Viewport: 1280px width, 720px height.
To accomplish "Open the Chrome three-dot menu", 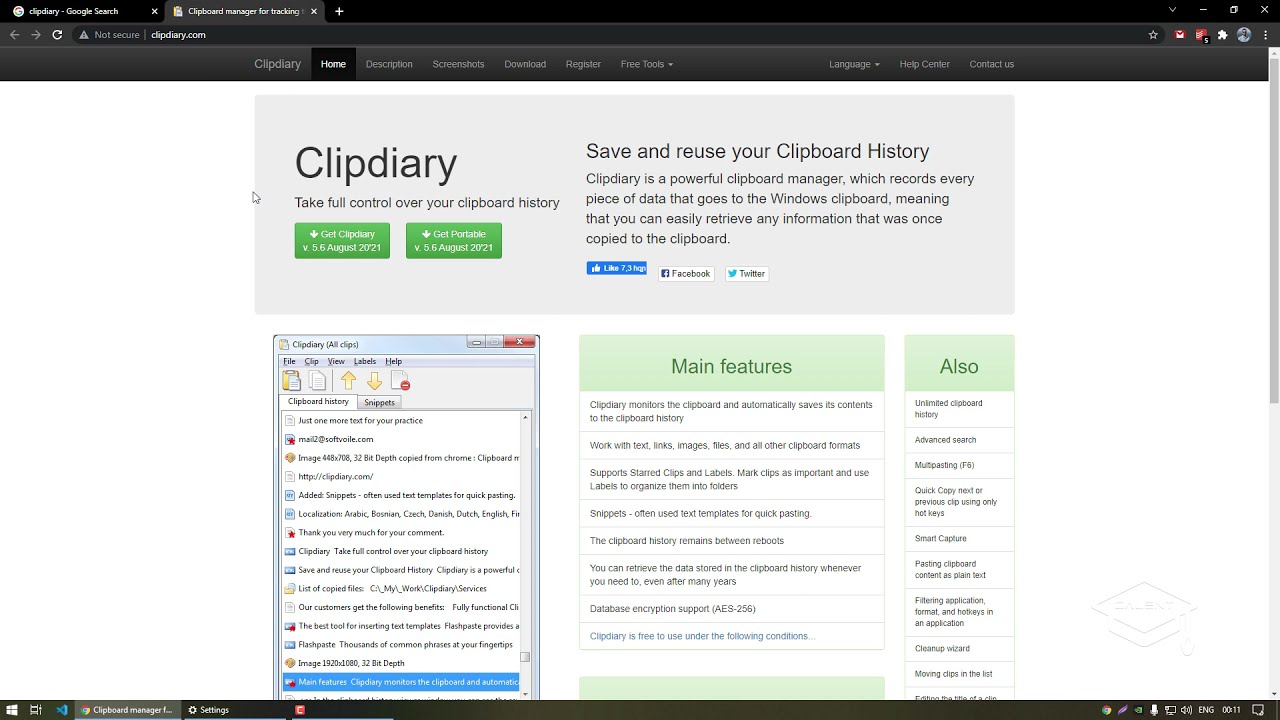I will click(x=1265, y=34).
